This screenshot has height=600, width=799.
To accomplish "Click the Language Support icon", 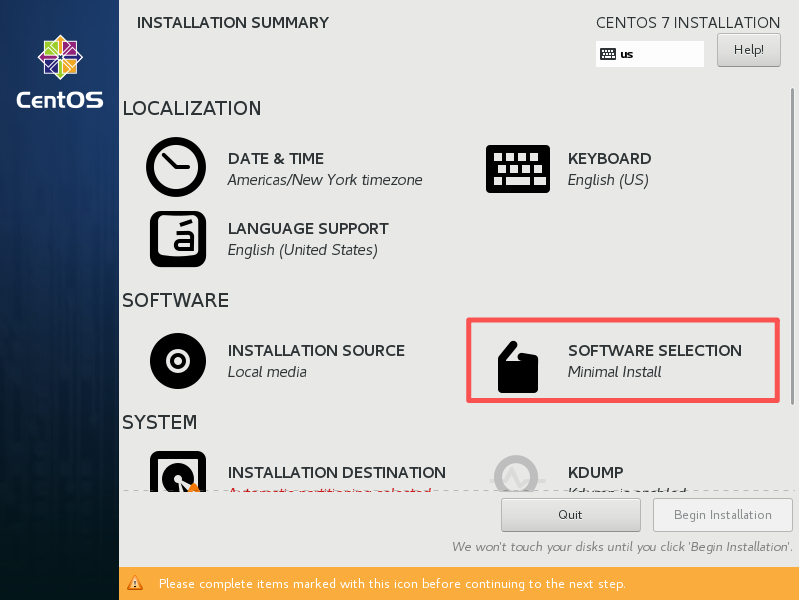I will pyautogui.click(x=177, y=239).
